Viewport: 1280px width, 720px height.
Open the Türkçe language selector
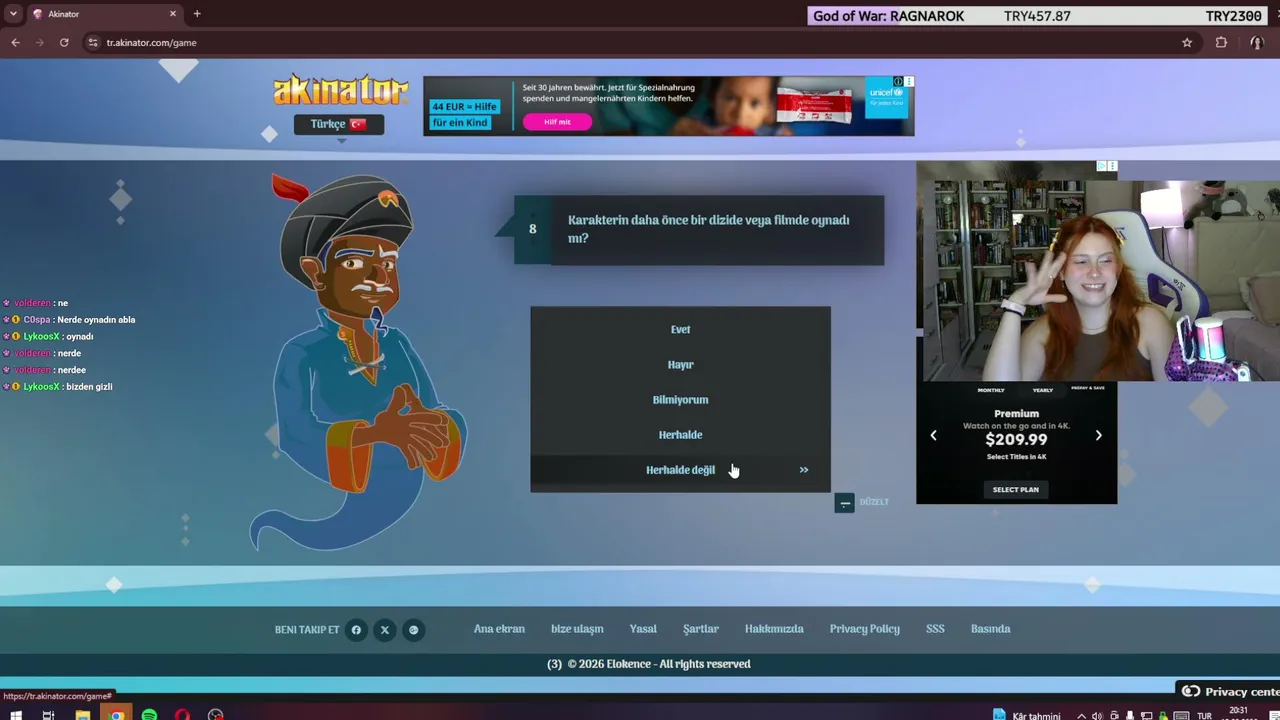point(339,124)
